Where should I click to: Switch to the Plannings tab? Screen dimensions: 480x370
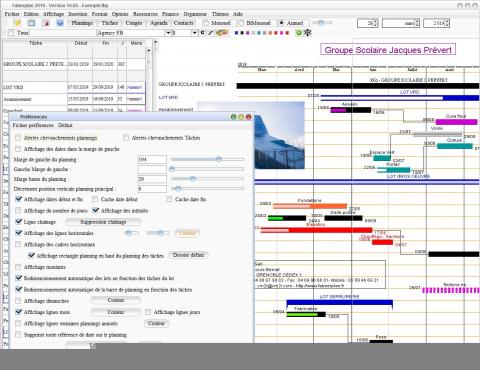82,23
